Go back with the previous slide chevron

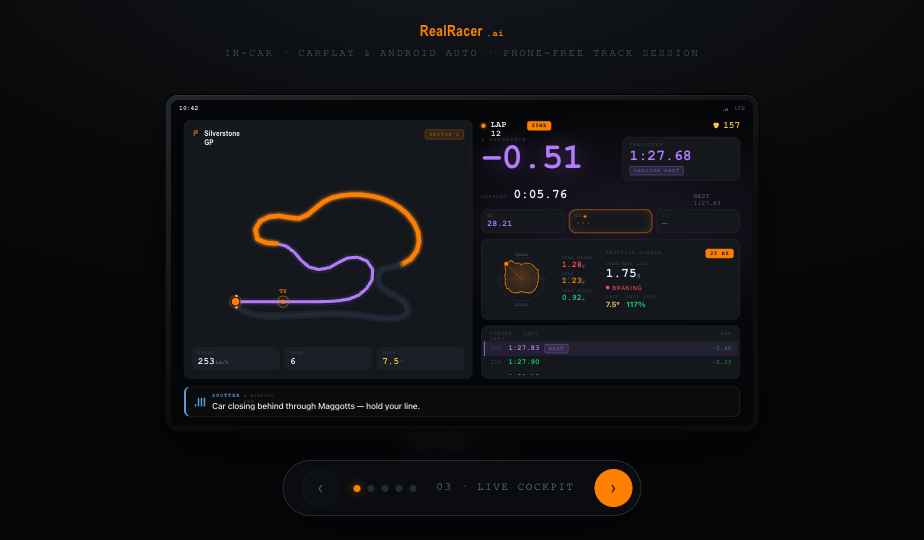pyautogui.click(x=320, y=488)
